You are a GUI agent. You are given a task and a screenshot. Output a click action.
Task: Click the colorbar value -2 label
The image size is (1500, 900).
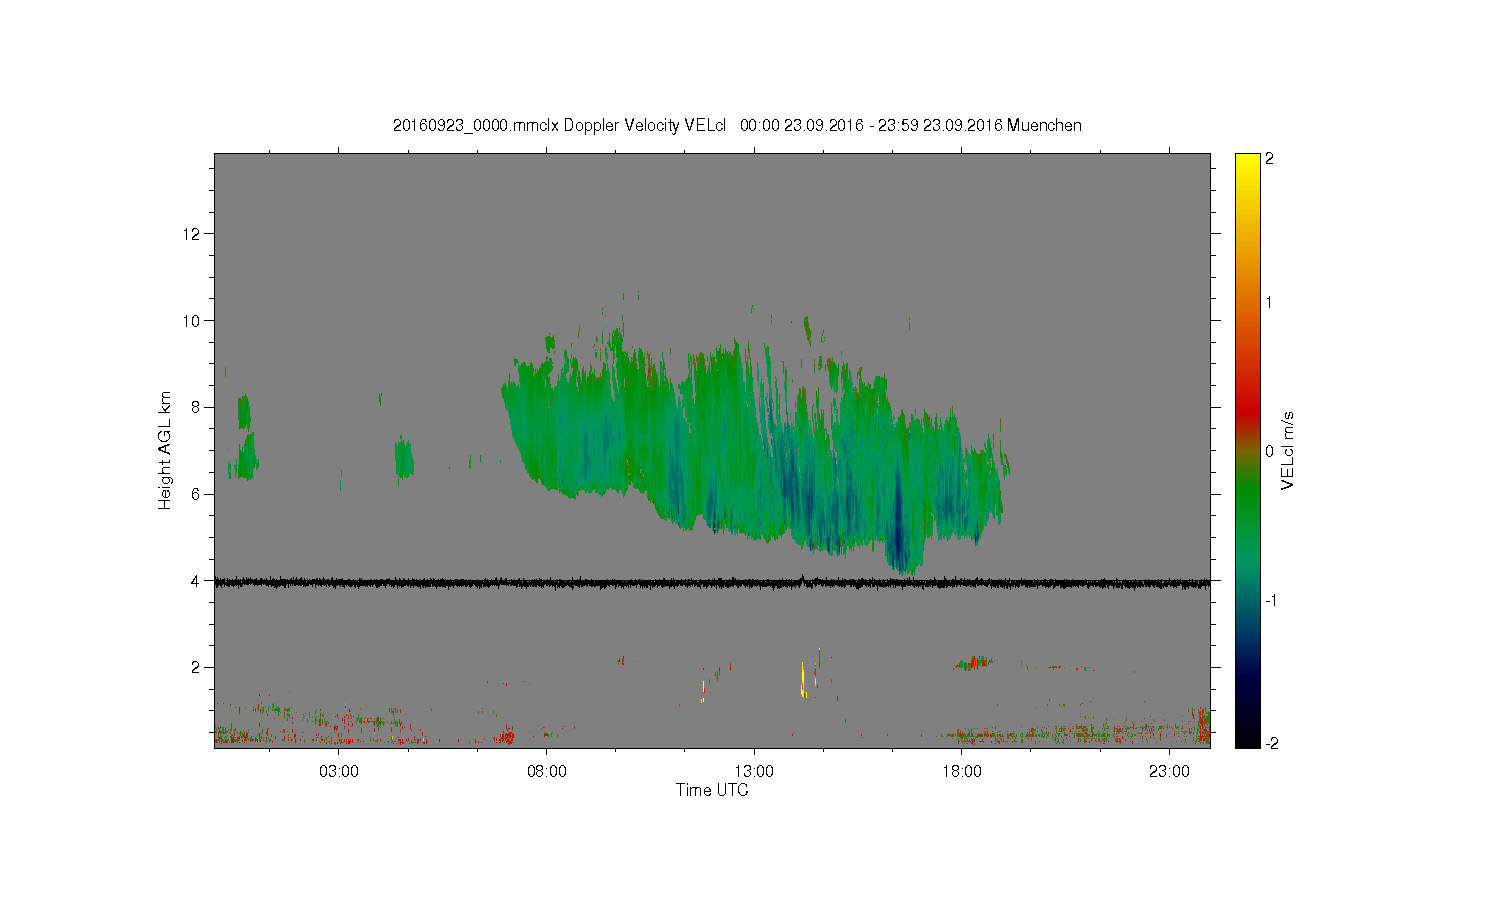(1270, 744)
